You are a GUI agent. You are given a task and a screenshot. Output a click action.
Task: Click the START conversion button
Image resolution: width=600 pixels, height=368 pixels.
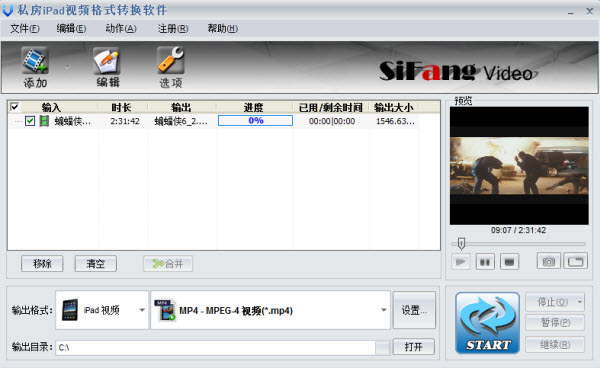(x=488, y=323)
